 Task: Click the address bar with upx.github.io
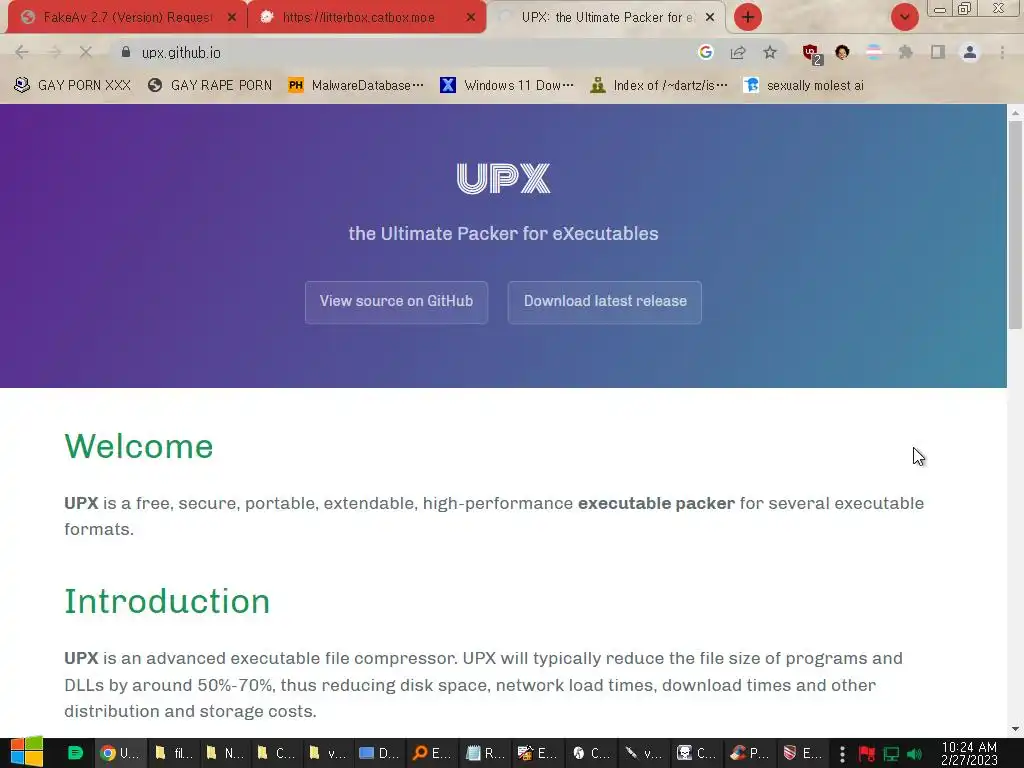click(405, 52)
